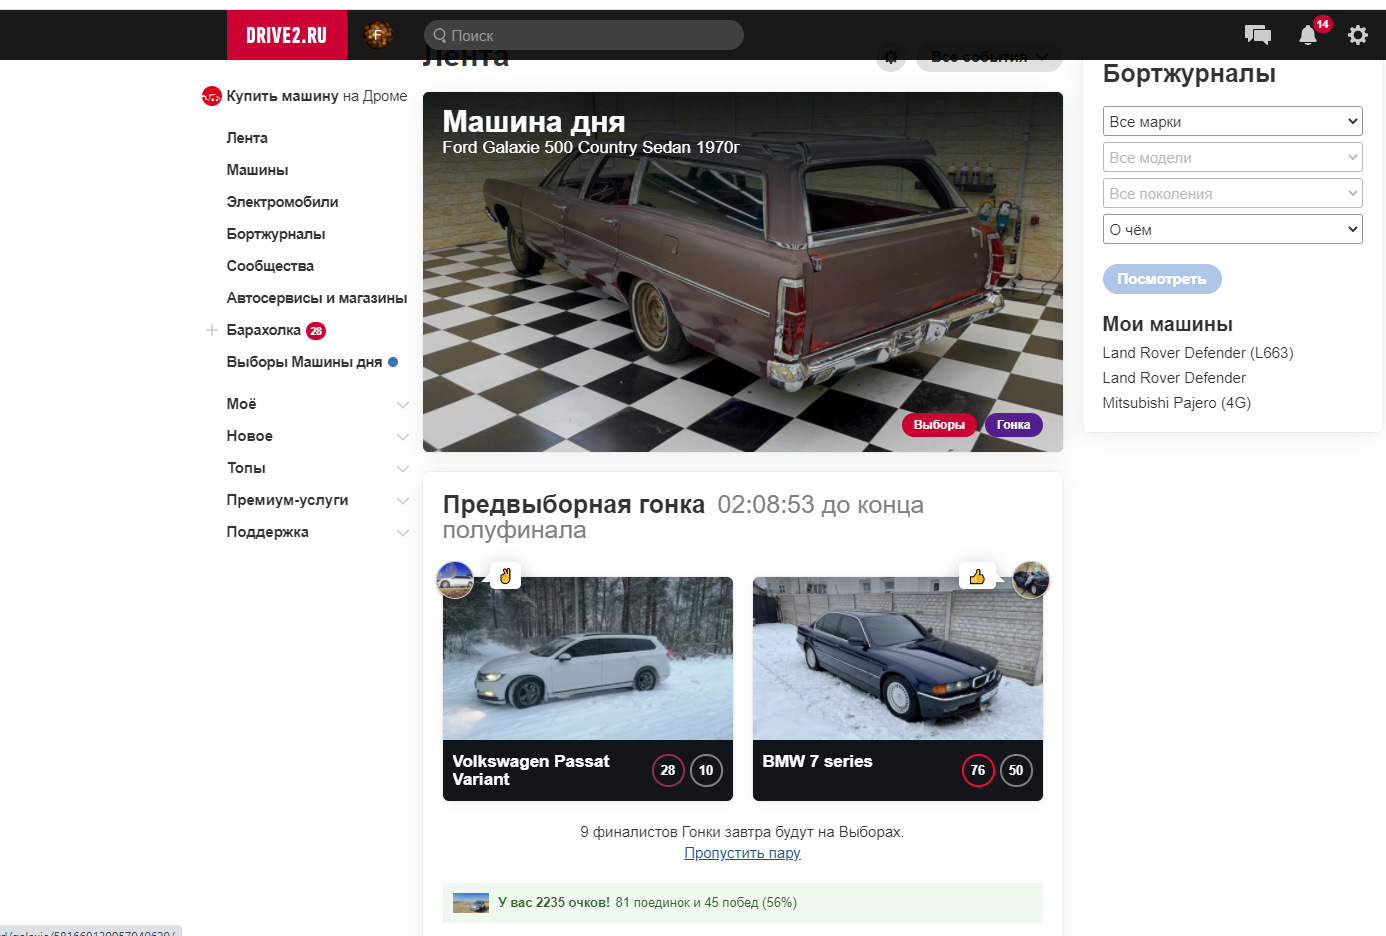Click the 28 badge next to Барахолка
Viewport: 1386px width, 936px height.
[316, 331]
